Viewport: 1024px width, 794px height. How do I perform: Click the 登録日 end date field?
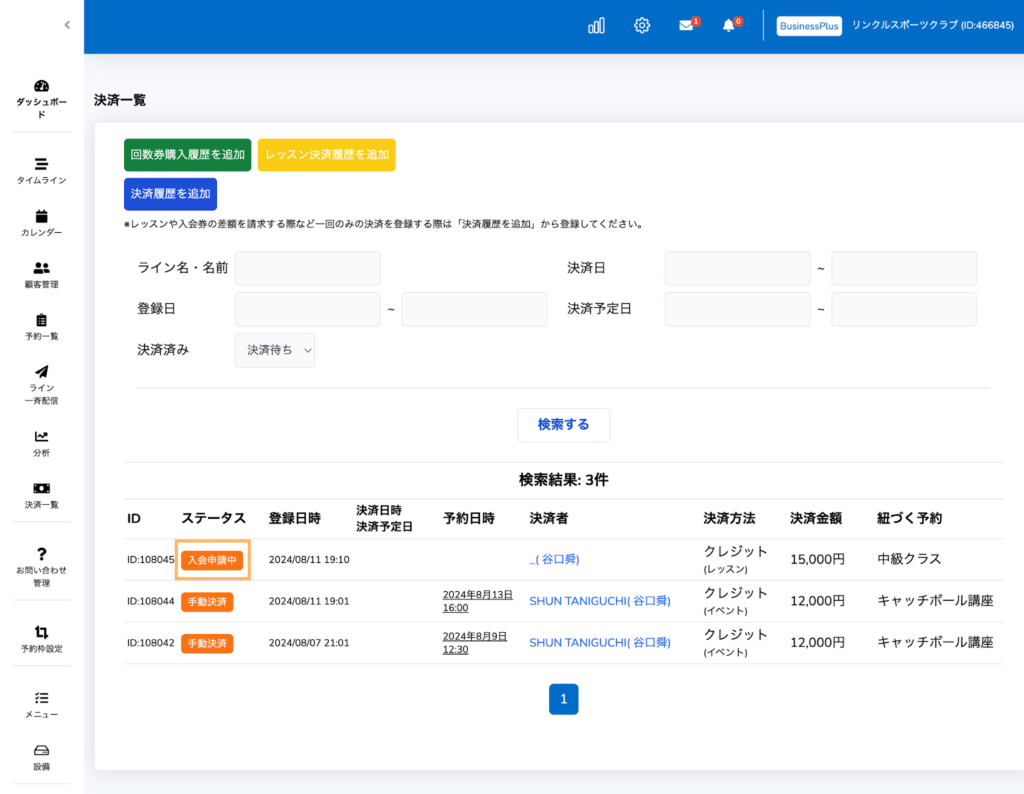(x=474, y=310)
